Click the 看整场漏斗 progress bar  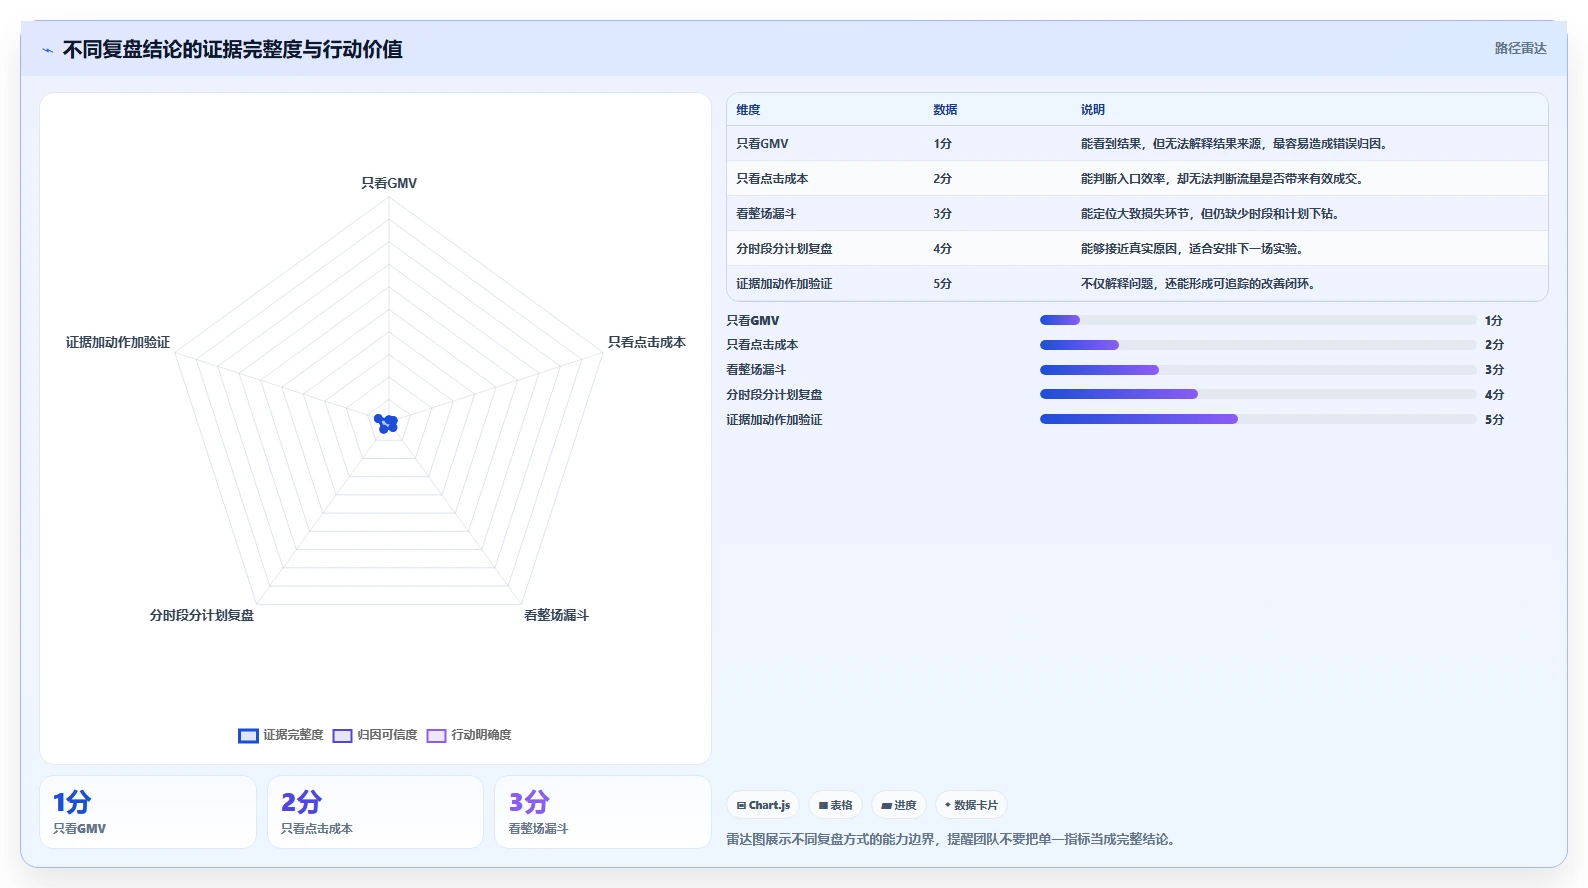pos(1258,370)
